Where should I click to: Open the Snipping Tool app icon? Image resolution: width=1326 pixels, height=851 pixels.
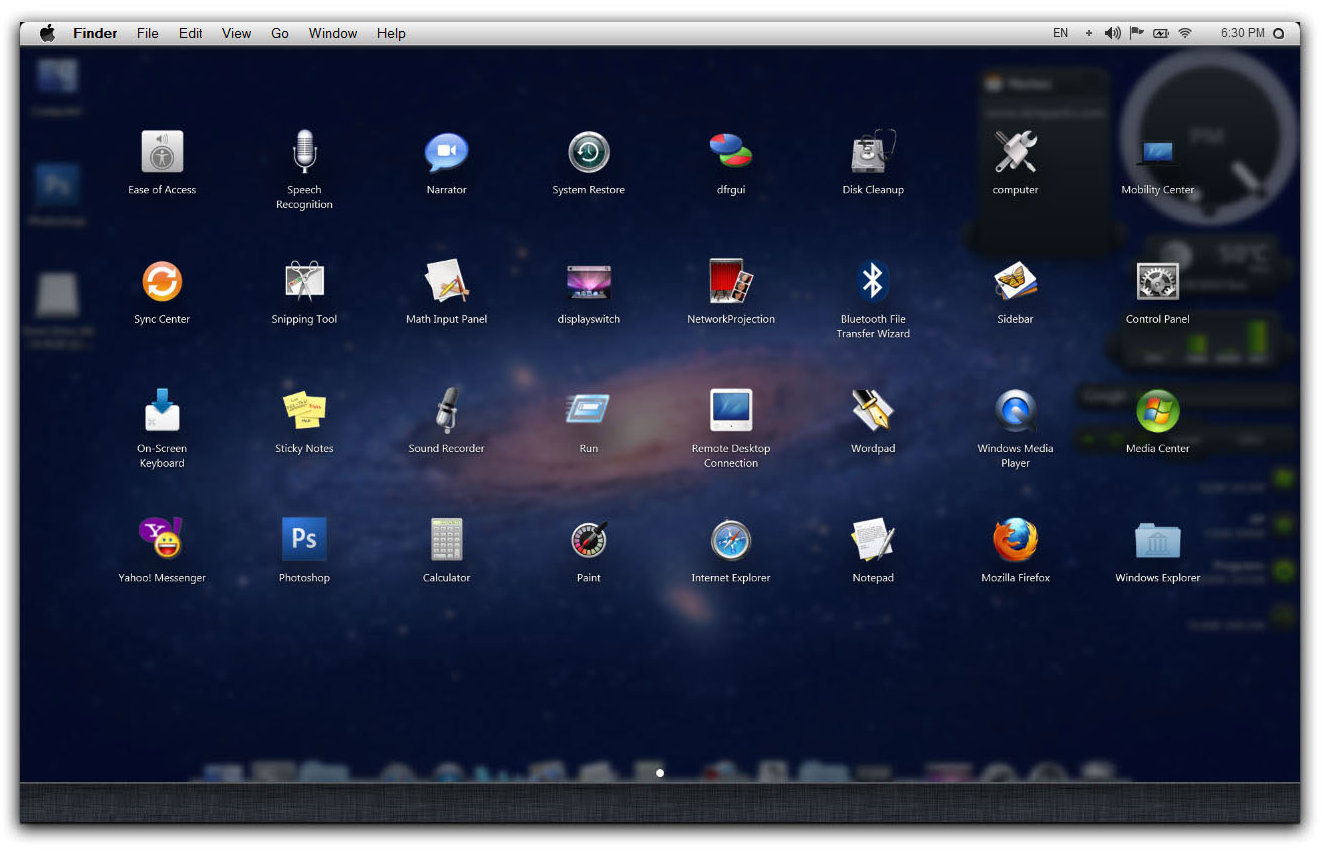click(x=304, y=282)
